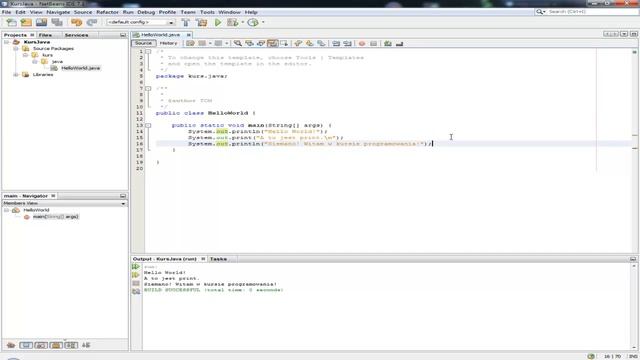Open the Team menu
The image size is (640, 360).
click(x=188, y=12)
